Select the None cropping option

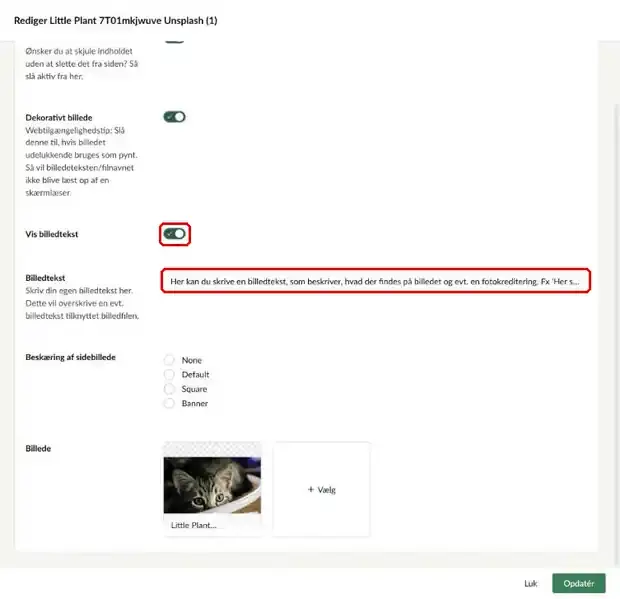169,360
